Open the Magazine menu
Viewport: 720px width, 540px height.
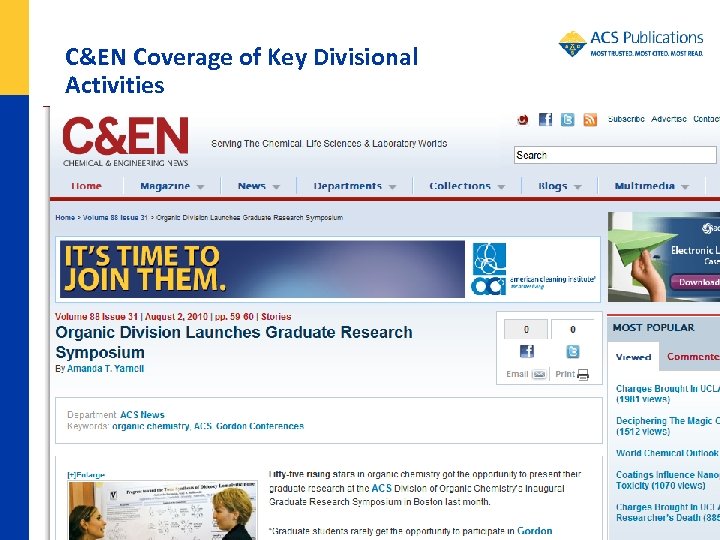click(x=165, y=186)
